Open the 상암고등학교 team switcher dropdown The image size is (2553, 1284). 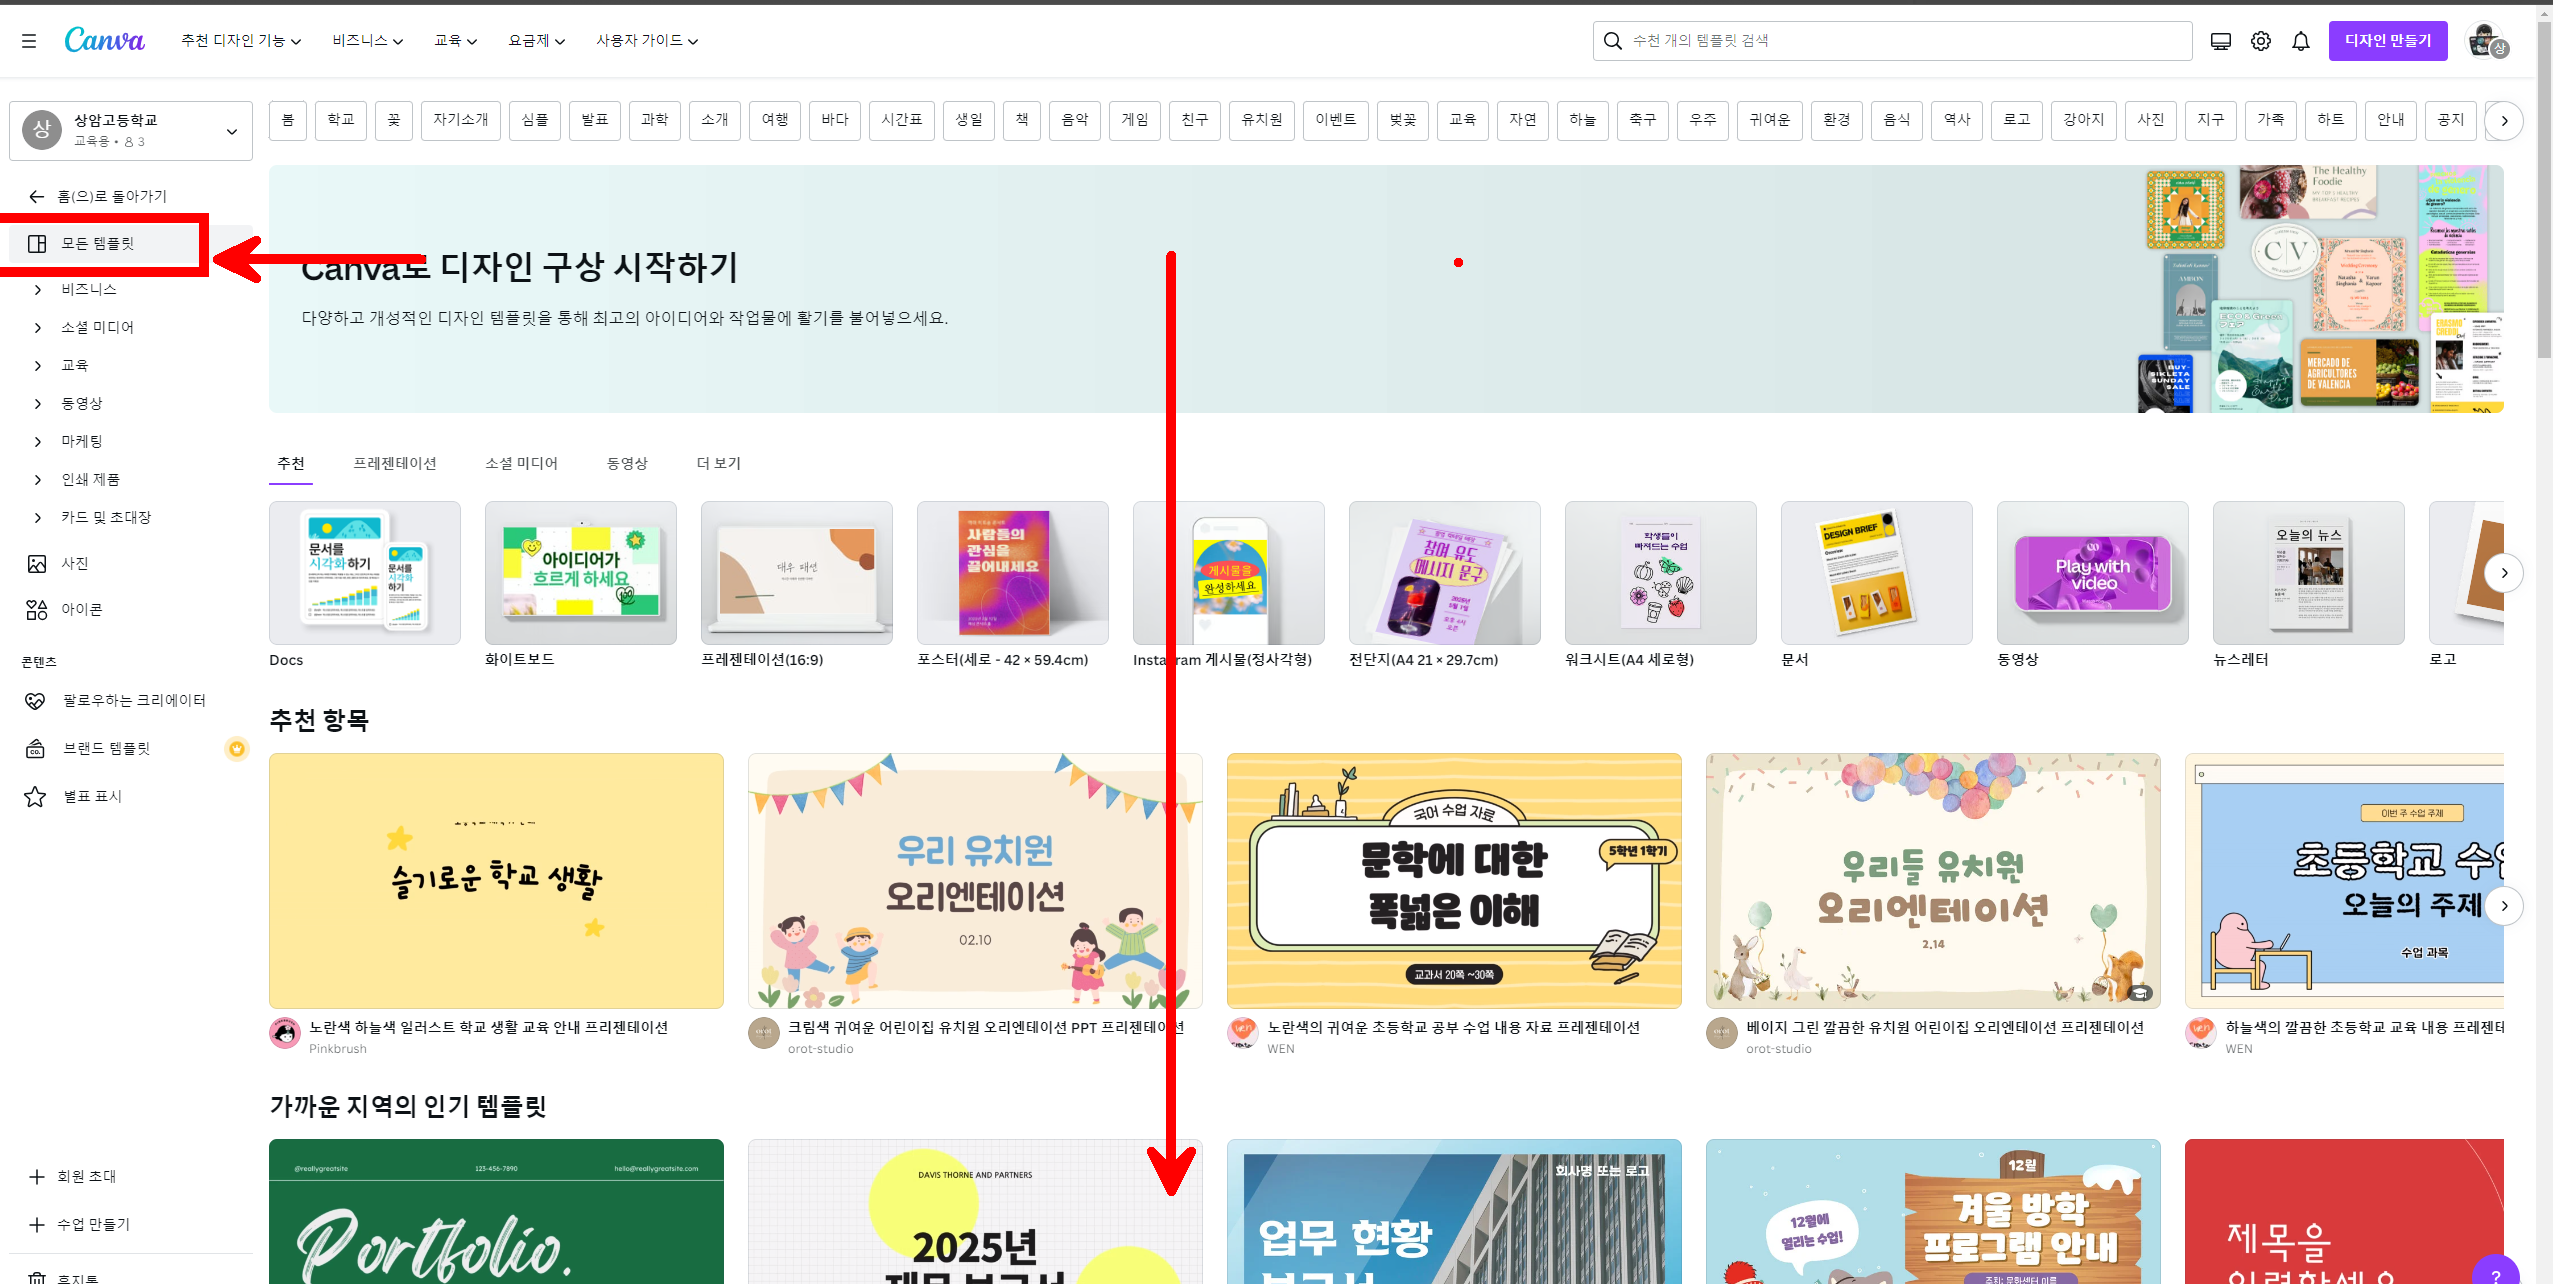131,130
